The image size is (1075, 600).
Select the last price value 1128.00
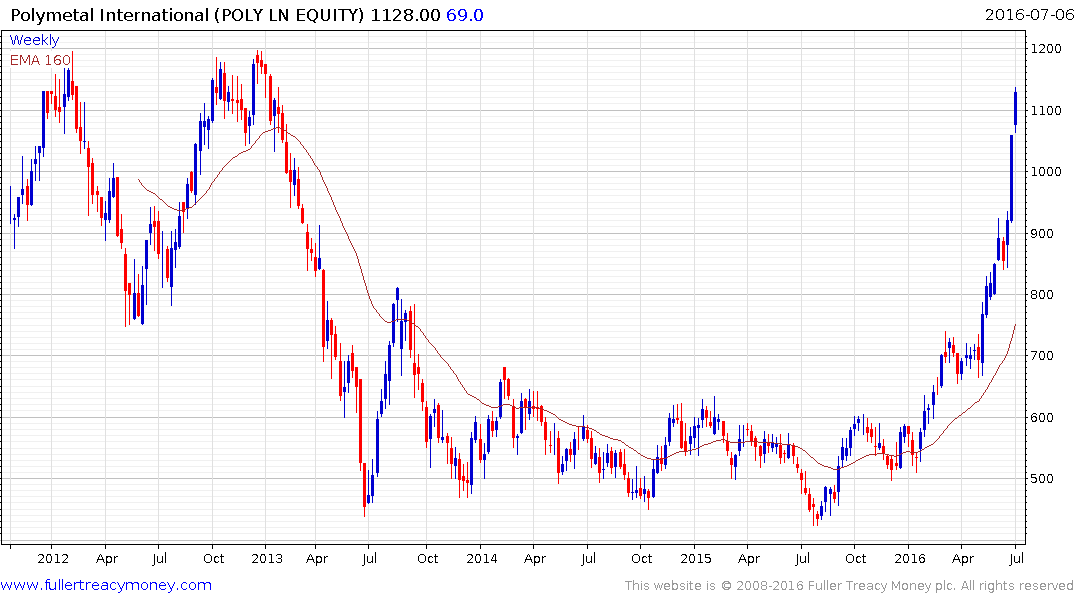pos(405,15)
